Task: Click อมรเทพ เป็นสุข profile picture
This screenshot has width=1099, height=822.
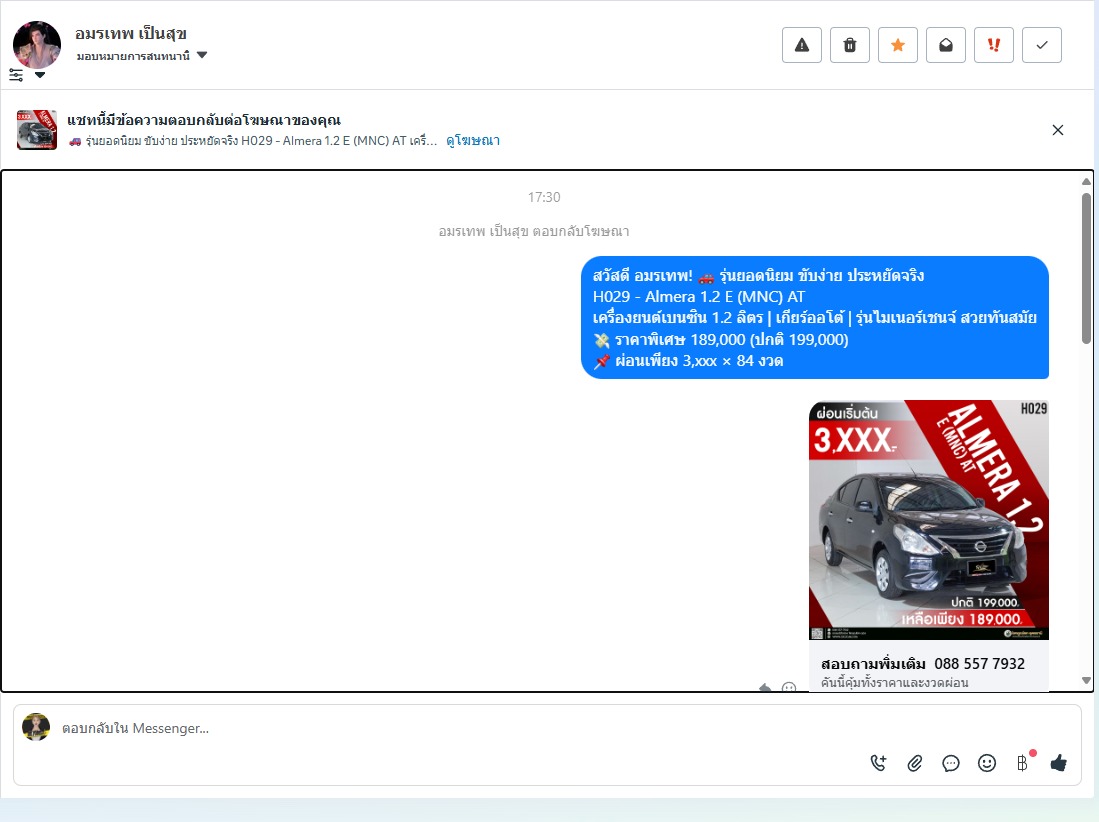Action: [x=37, y=44]
